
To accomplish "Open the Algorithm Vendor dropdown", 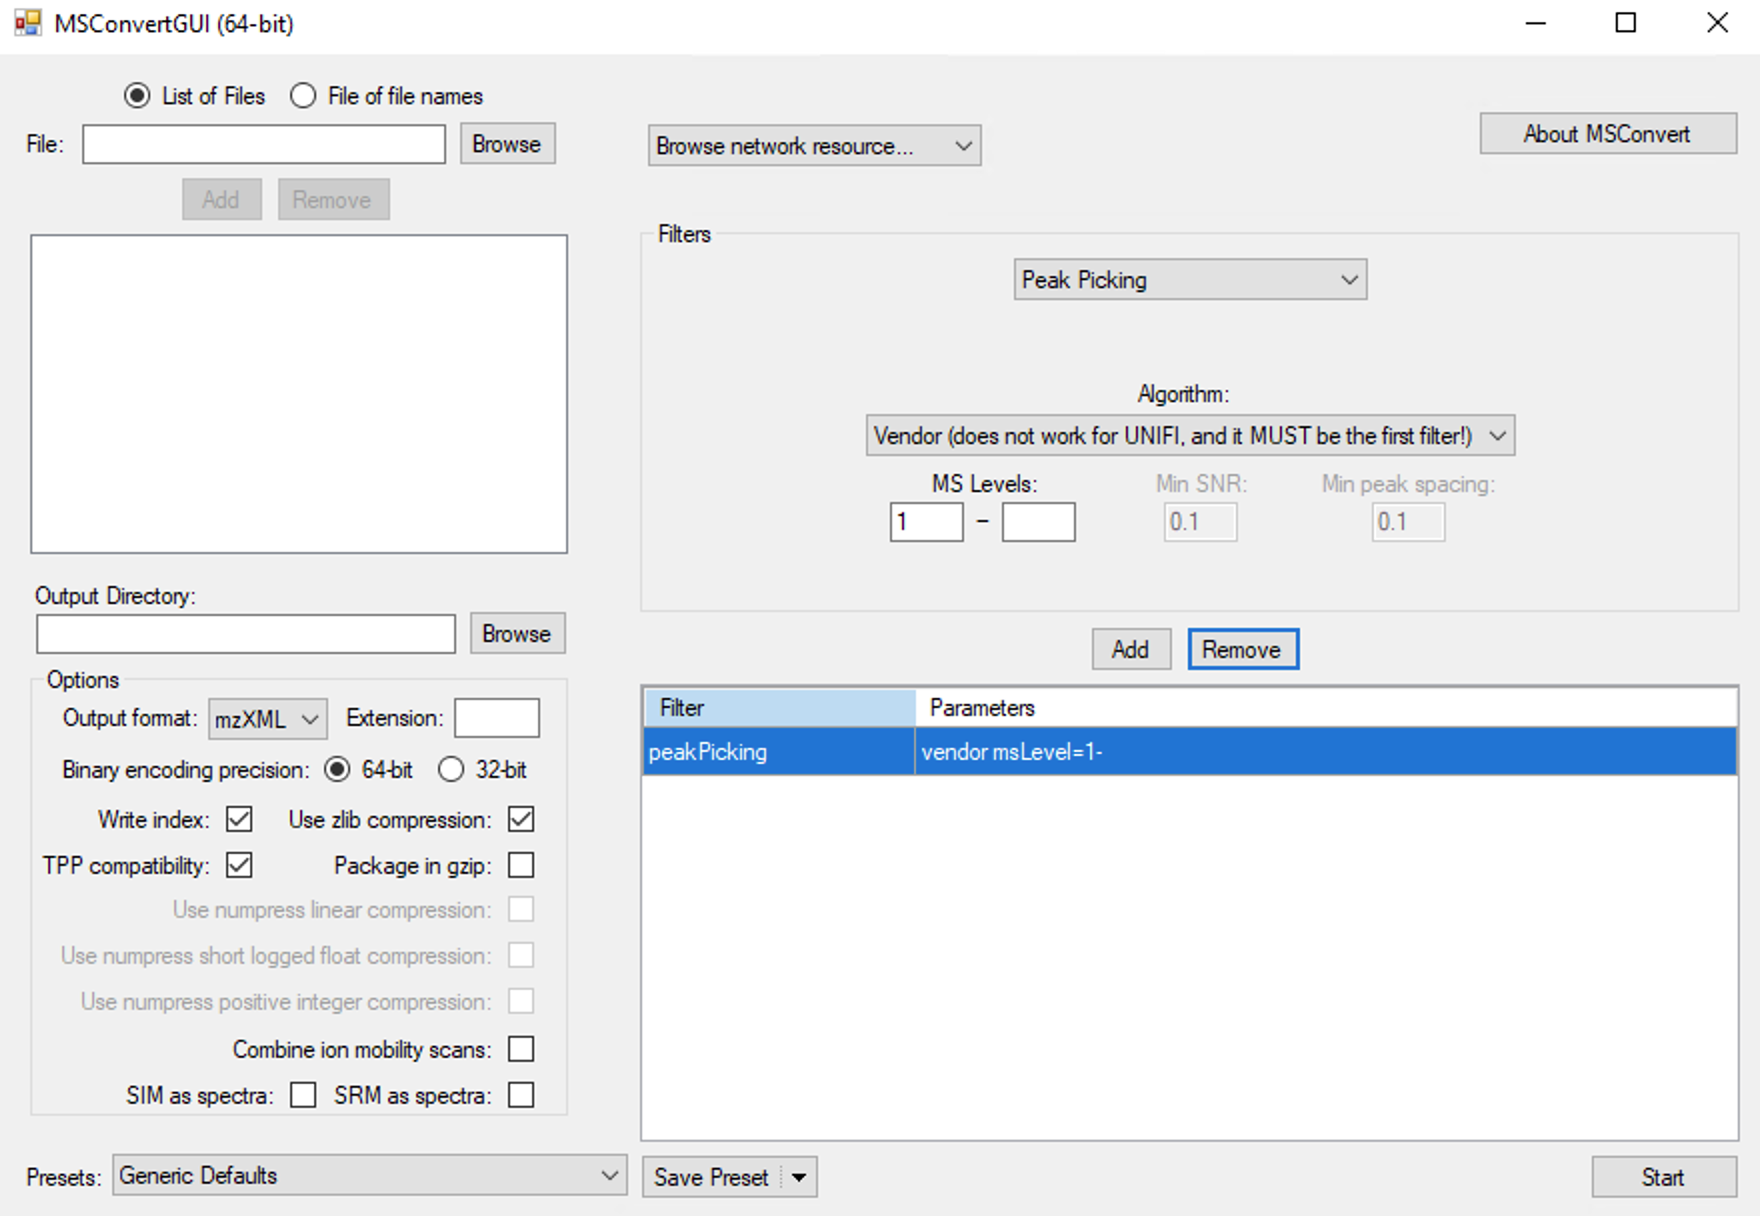I will 1190,436.
